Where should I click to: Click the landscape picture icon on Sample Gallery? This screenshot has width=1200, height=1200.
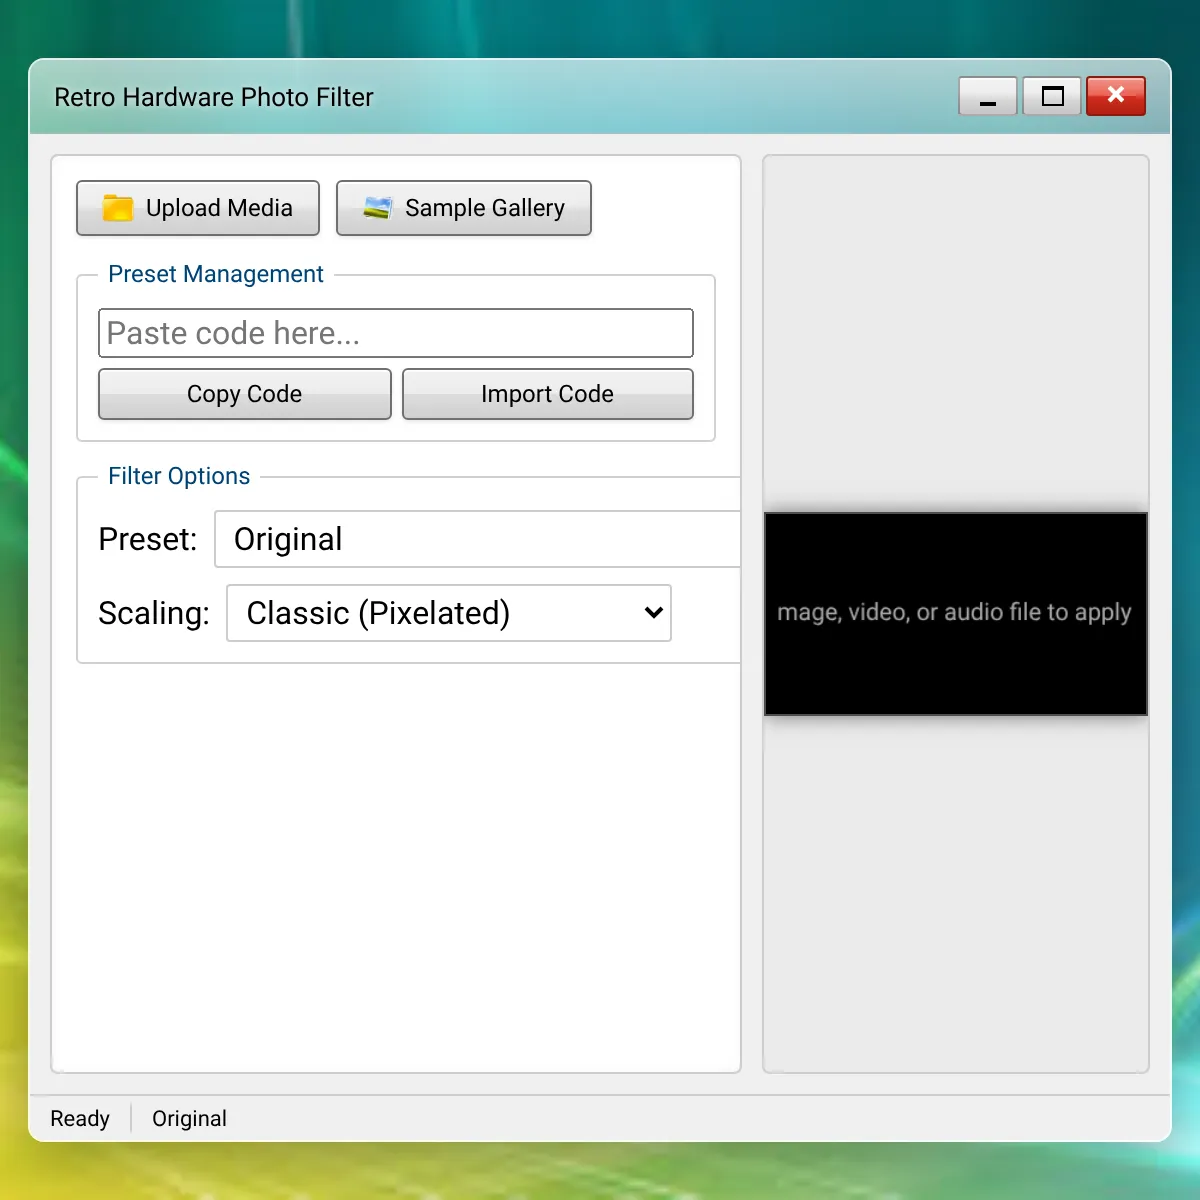[377, 208]
